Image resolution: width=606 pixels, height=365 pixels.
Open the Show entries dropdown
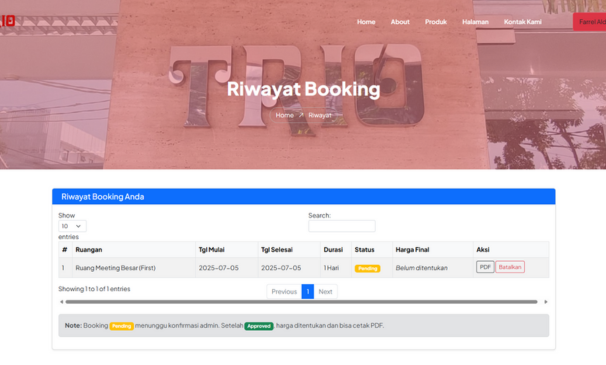coord(72,226)
